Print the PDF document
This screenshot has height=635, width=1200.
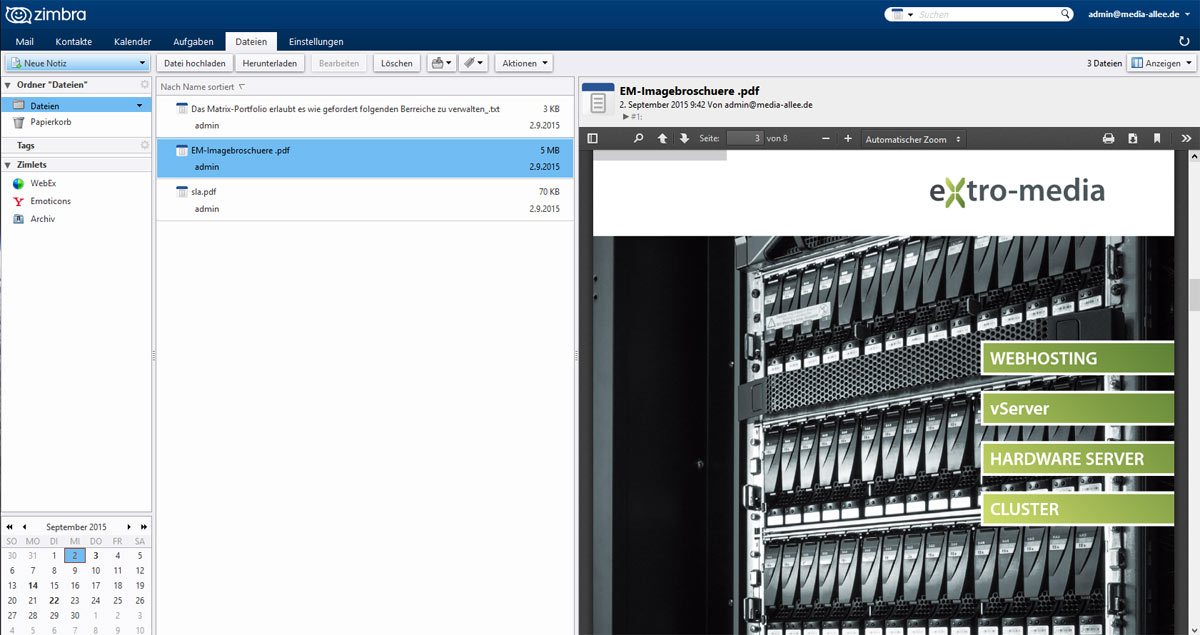coord(1108,139)
